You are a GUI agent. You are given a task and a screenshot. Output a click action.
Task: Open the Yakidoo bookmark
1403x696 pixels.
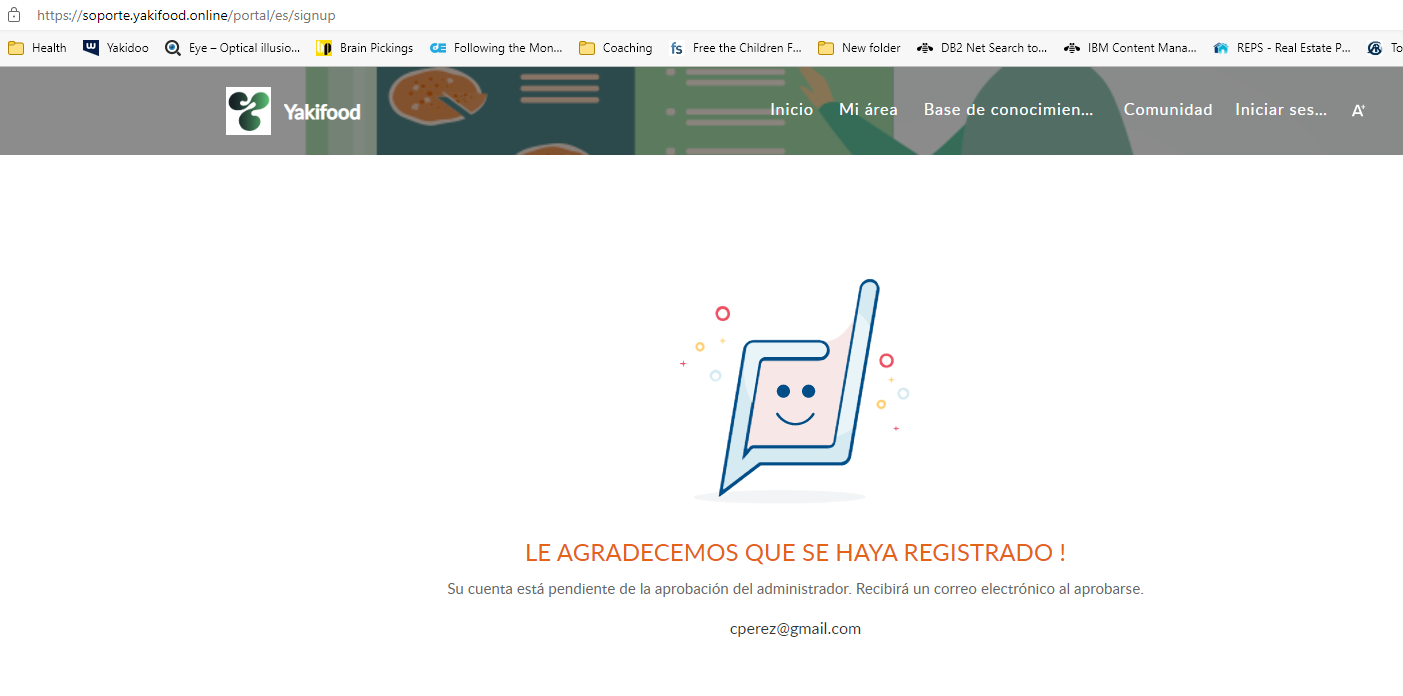(x=116, y=48)
